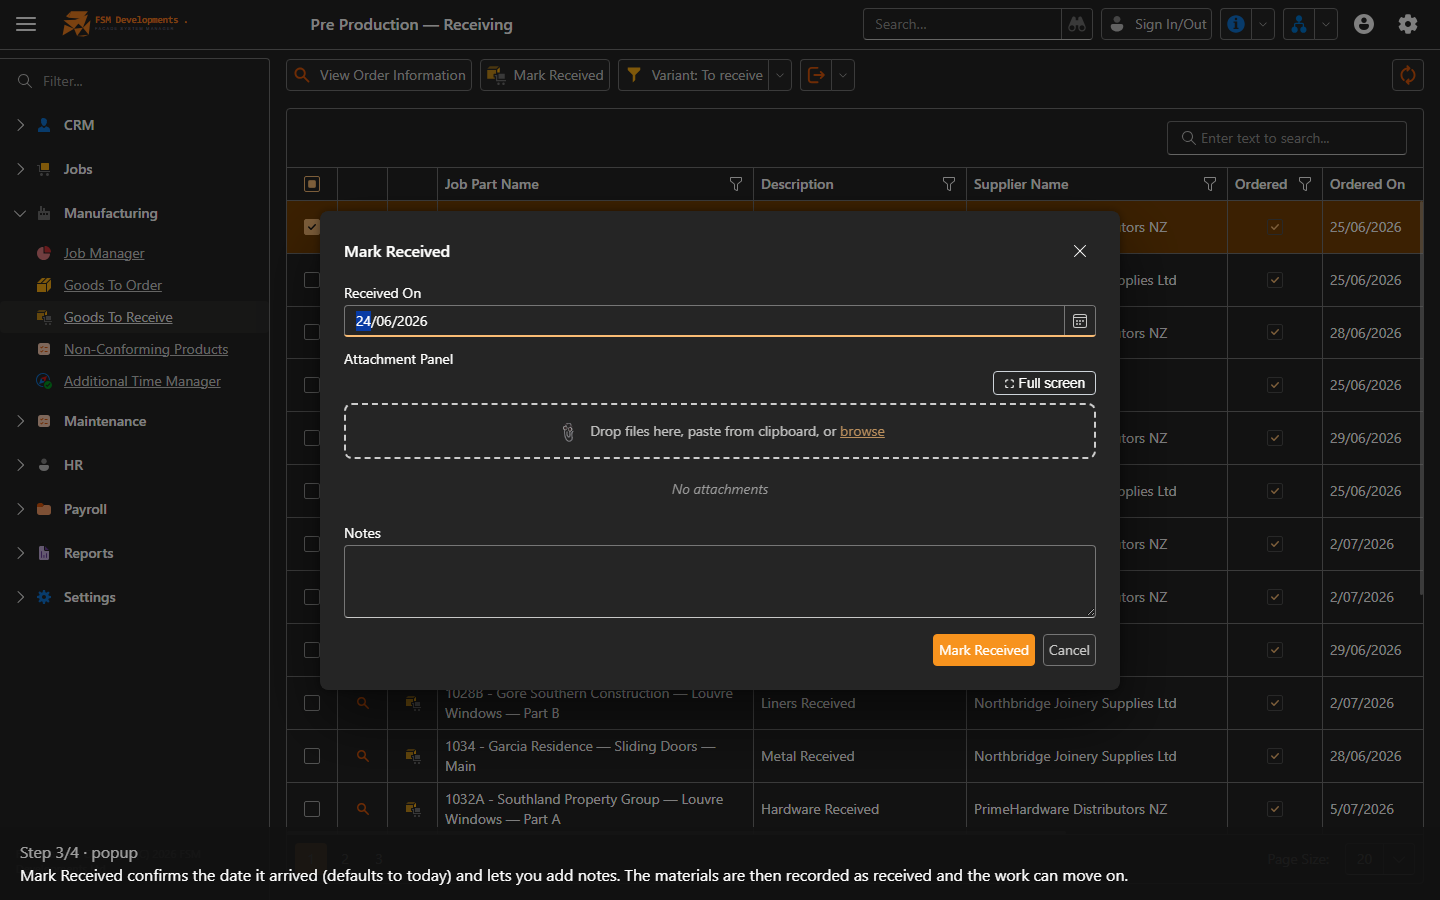Toggle the select-all header checkbox

coord(312,184)
